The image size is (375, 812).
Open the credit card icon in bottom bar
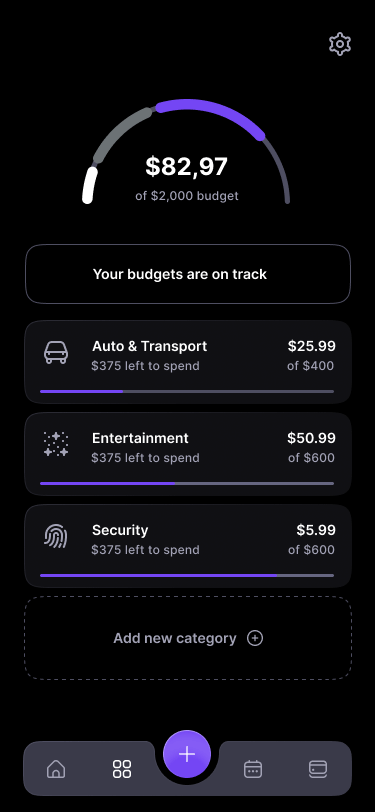tap(318, 768)
